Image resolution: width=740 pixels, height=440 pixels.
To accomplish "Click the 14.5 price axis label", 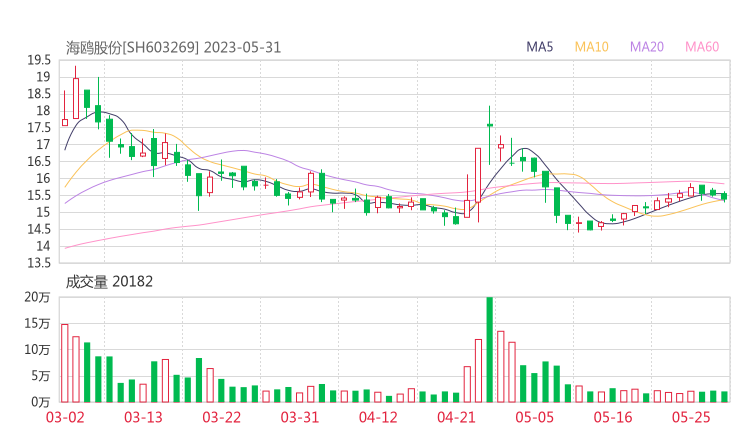I will click(x=39, y=229).
